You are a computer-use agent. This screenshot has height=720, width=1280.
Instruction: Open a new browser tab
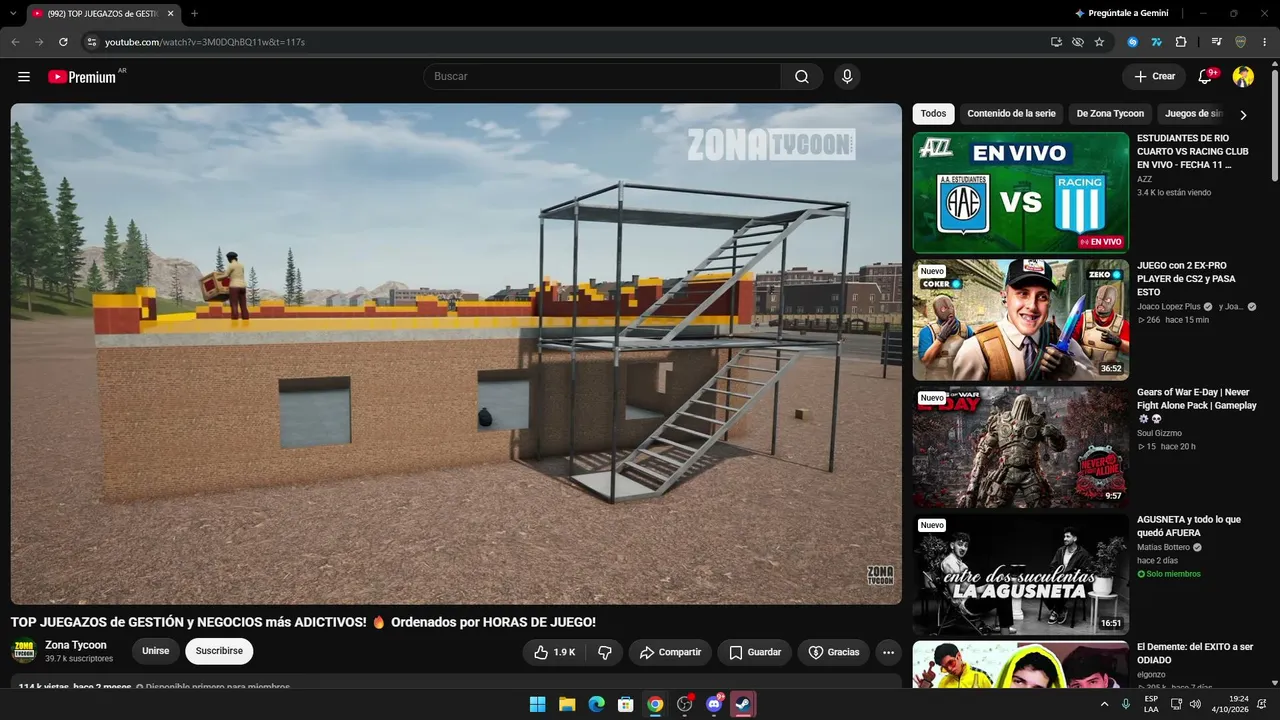(194, 13)
